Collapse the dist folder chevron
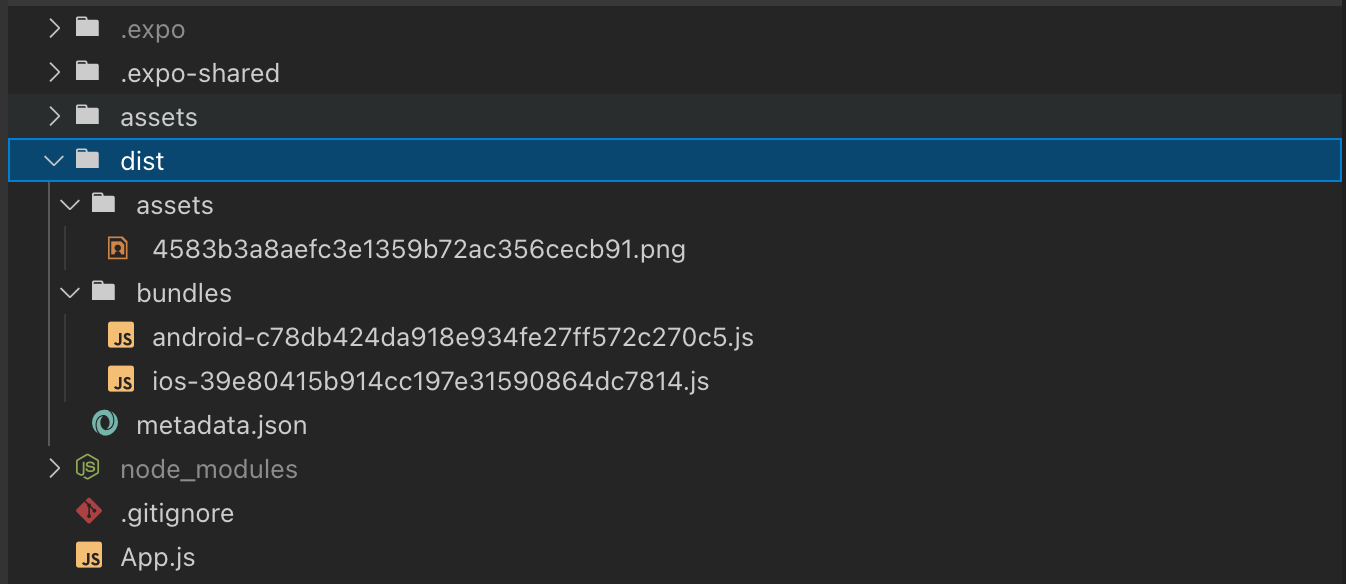 pyautogui.click(x=55, y=161)
